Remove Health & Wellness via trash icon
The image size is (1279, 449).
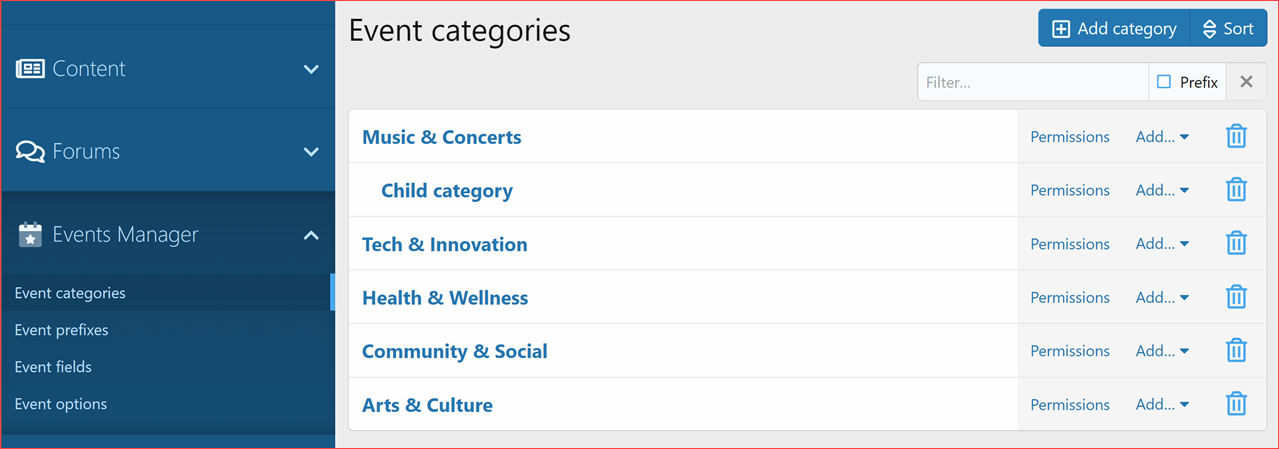[x=1236, y=297]
